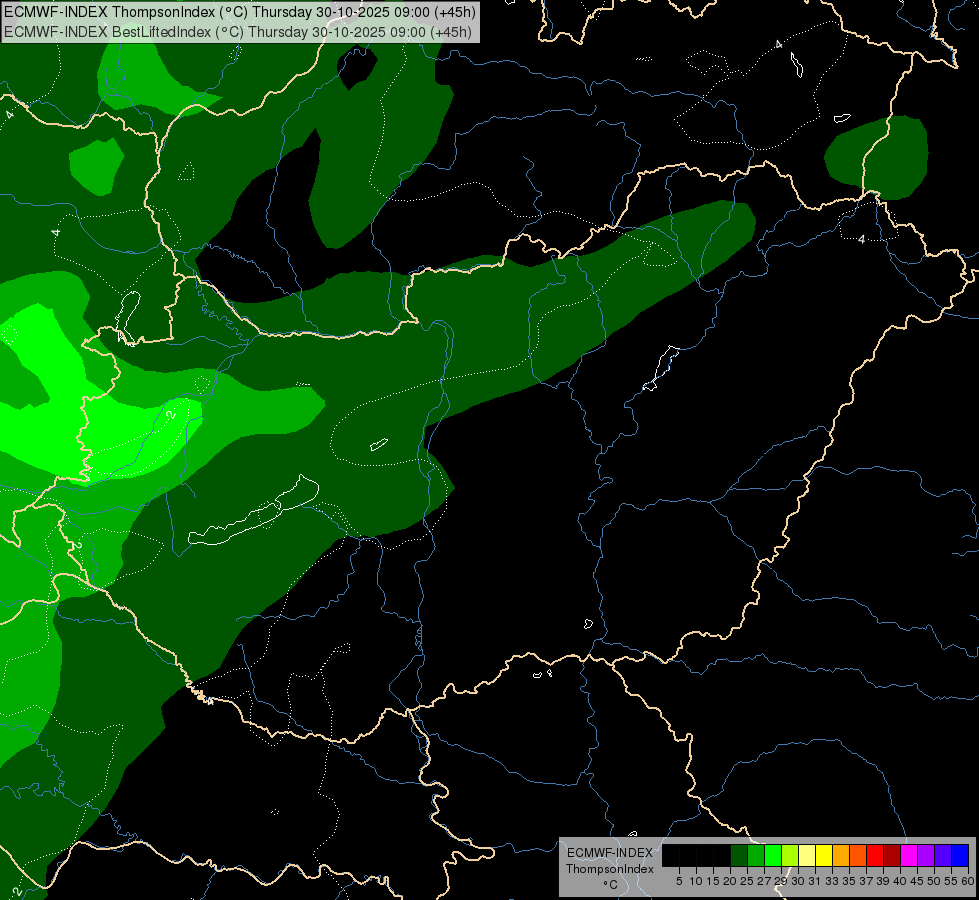Click the legend '°C' unit label
This screenshot has width=979, height=900.
611,884
